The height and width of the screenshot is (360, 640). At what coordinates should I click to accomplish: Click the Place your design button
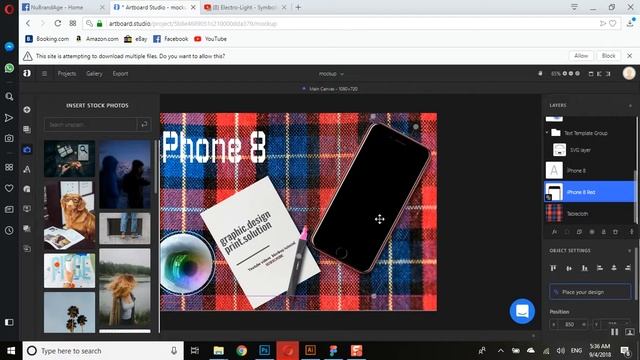(590, 292)
